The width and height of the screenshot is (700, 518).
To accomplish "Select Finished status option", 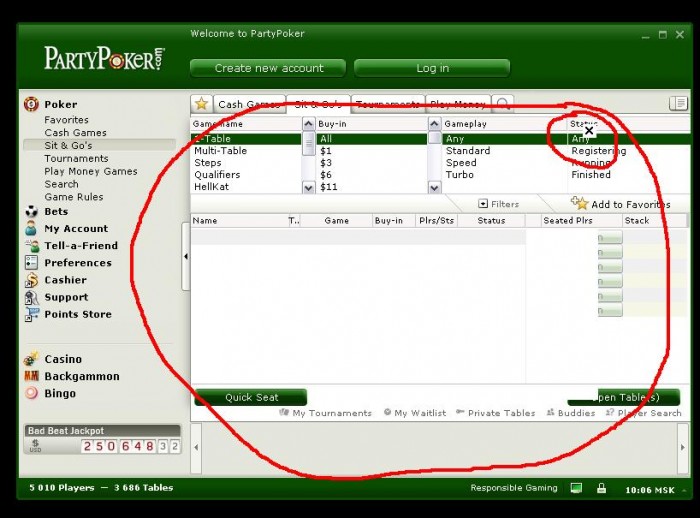I will pos(591,175).
